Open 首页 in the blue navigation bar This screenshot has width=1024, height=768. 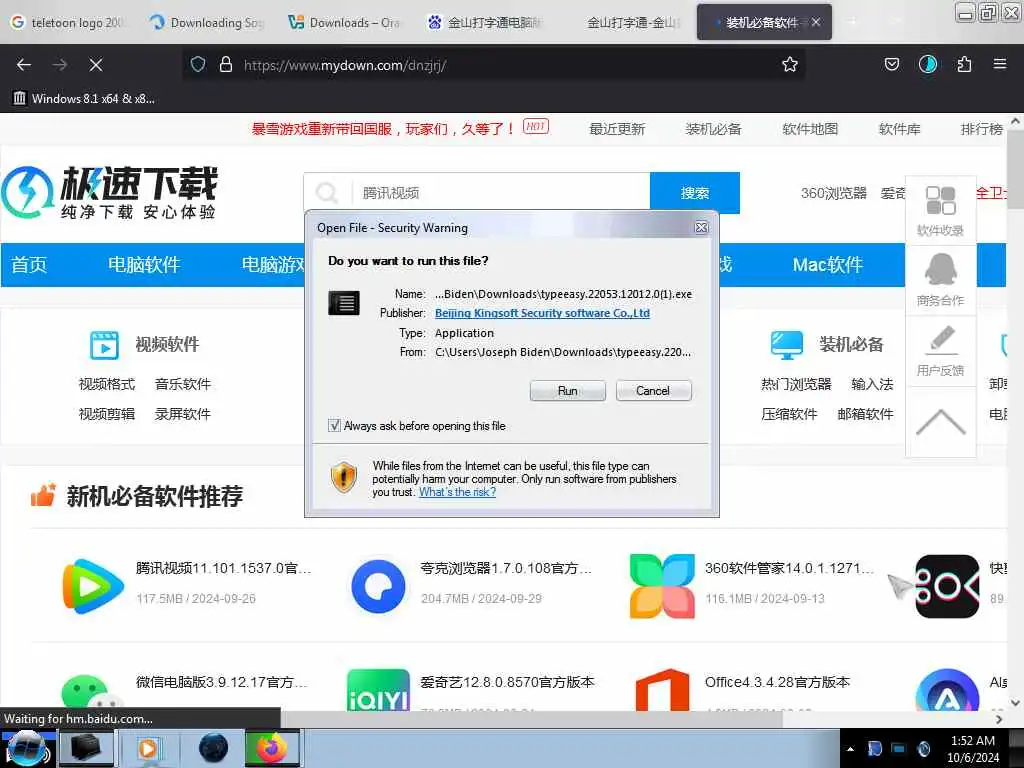(29, 264)
